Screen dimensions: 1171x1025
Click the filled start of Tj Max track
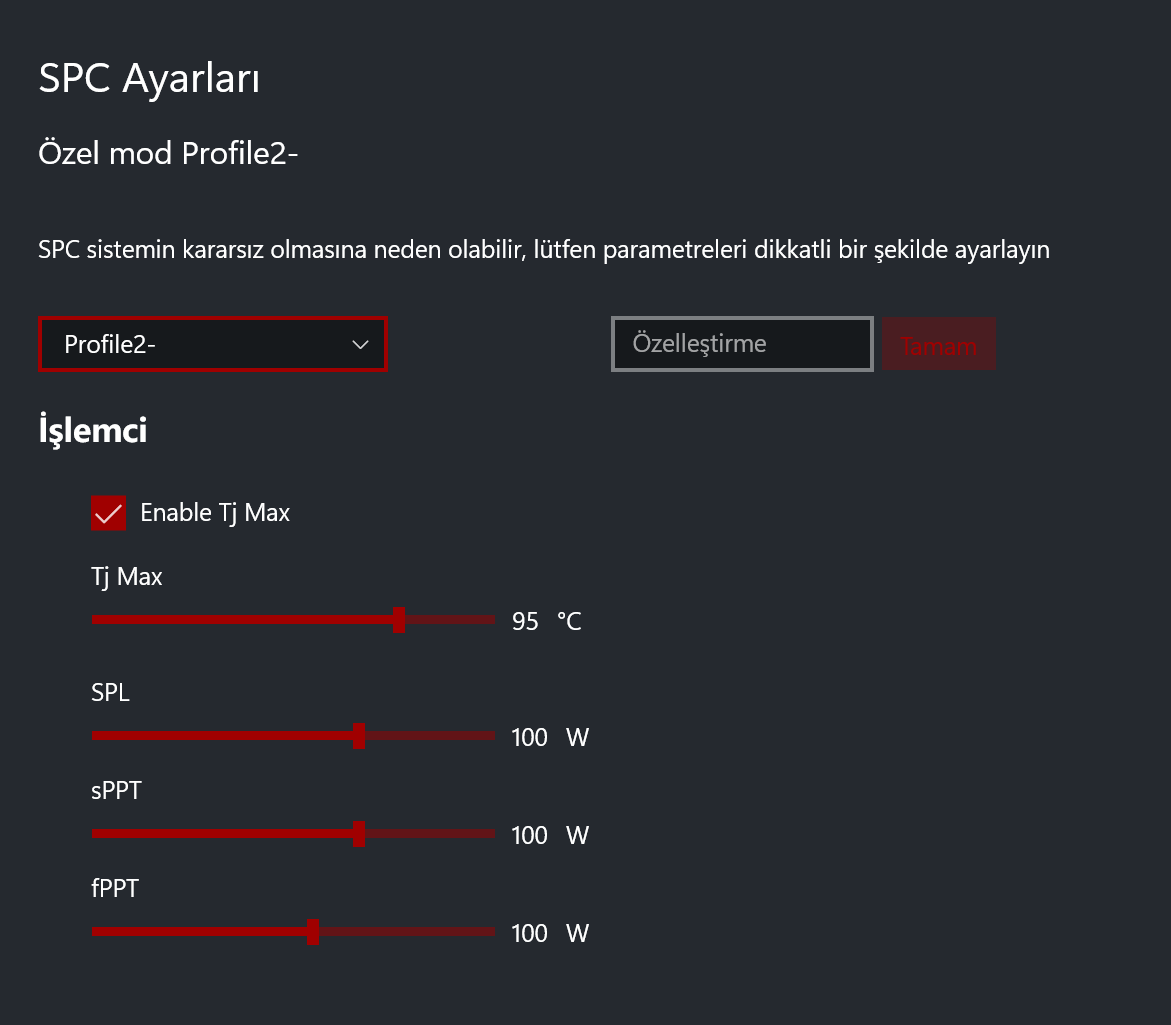243,620
